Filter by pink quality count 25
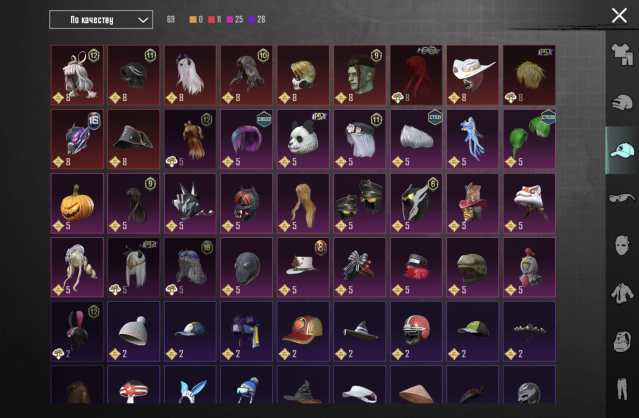 tap(235, 20)
